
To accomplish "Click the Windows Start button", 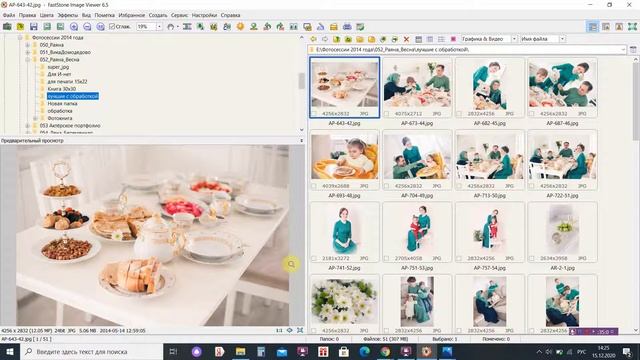I will click(x=10, y=351).
